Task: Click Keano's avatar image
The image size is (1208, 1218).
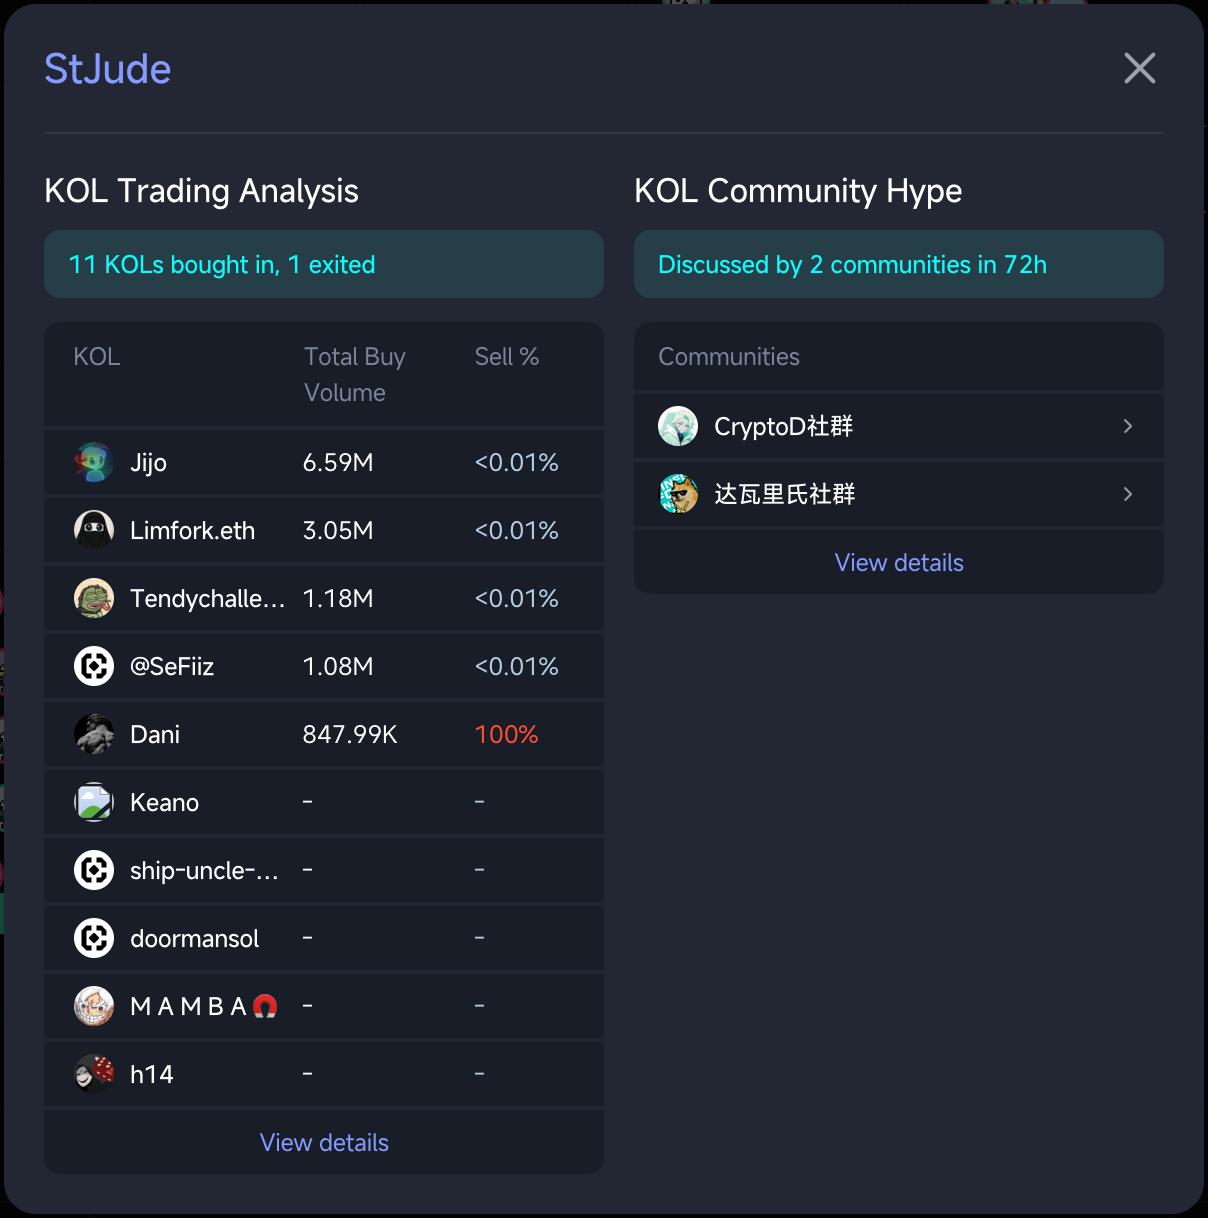Action: [94, 802]
